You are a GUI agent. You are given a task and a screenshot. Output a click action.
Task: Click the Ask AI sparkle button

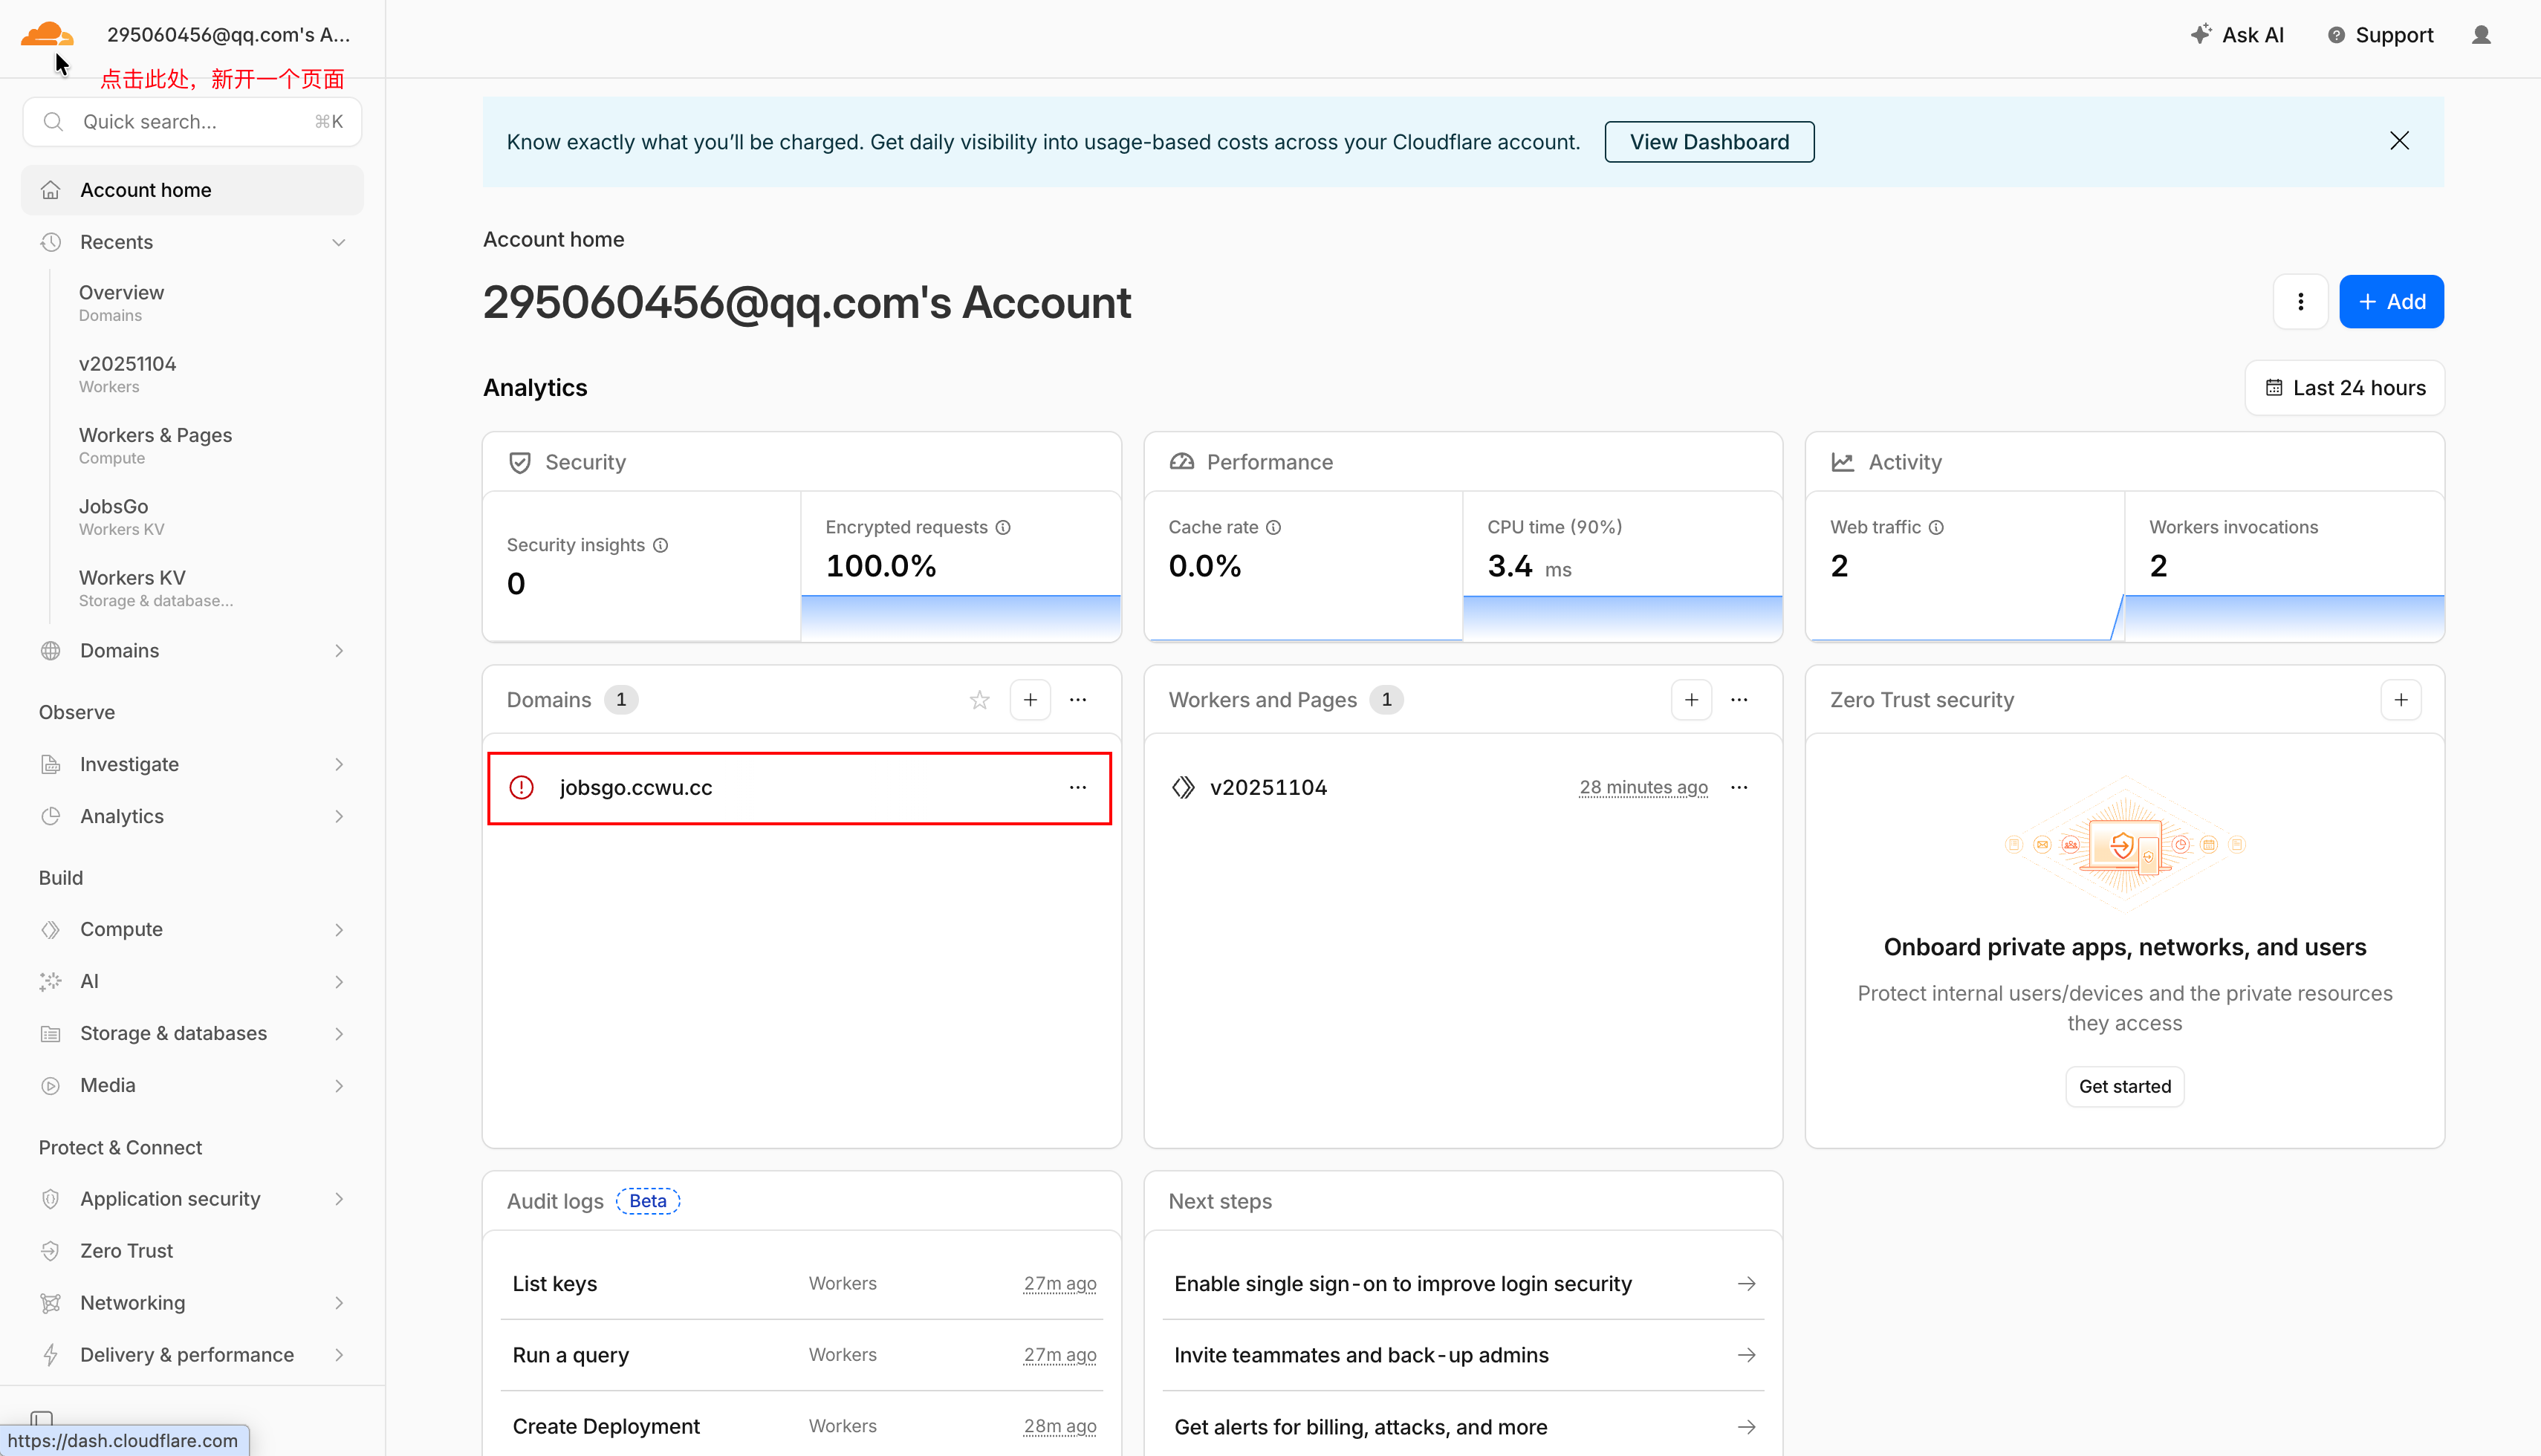pyautogui.click(x=2237, y=35)
